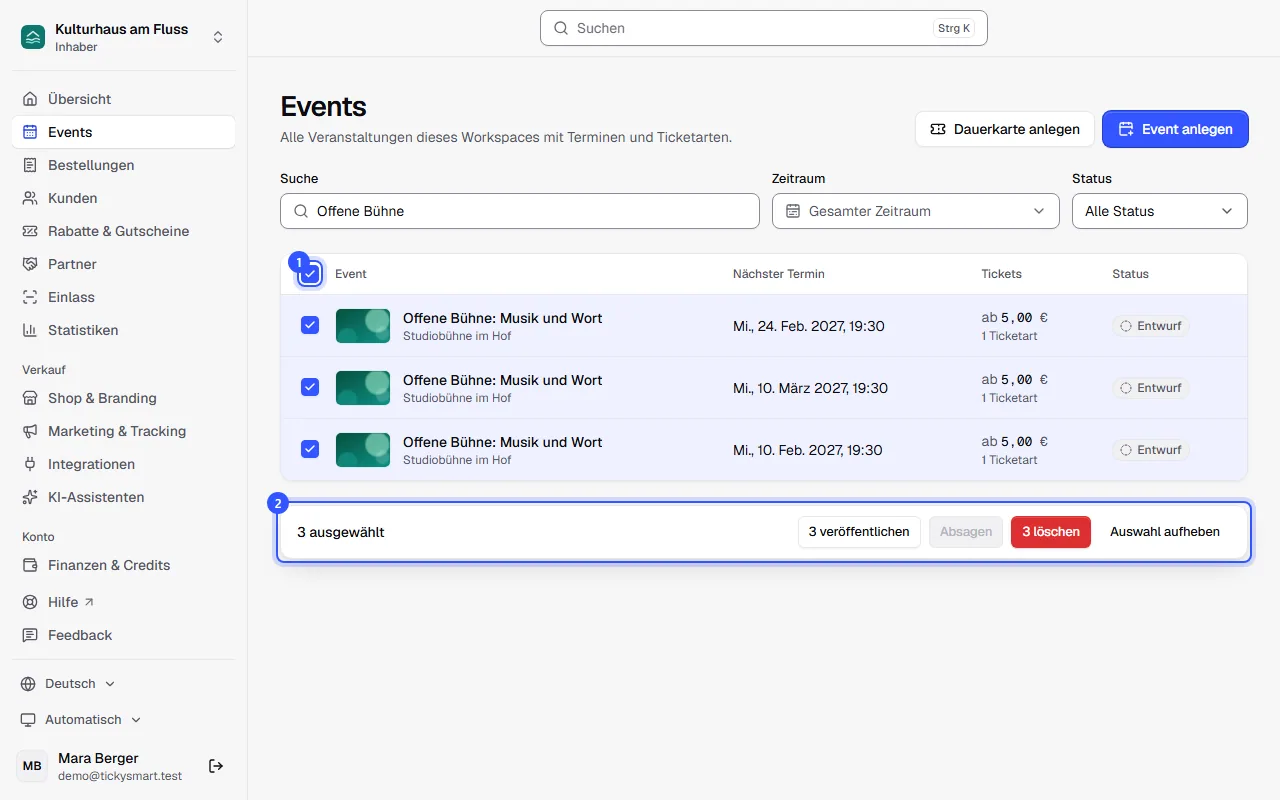Click Auswahl aufheben
1280x800 pixels.
[x=1165, y=532]
